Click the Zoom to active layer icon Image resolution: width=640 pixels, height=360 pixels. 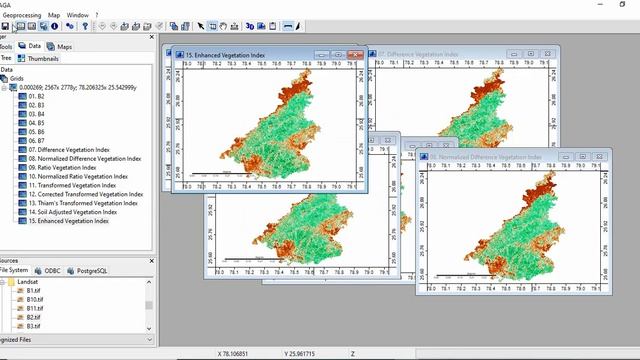[x=136, y=26]
